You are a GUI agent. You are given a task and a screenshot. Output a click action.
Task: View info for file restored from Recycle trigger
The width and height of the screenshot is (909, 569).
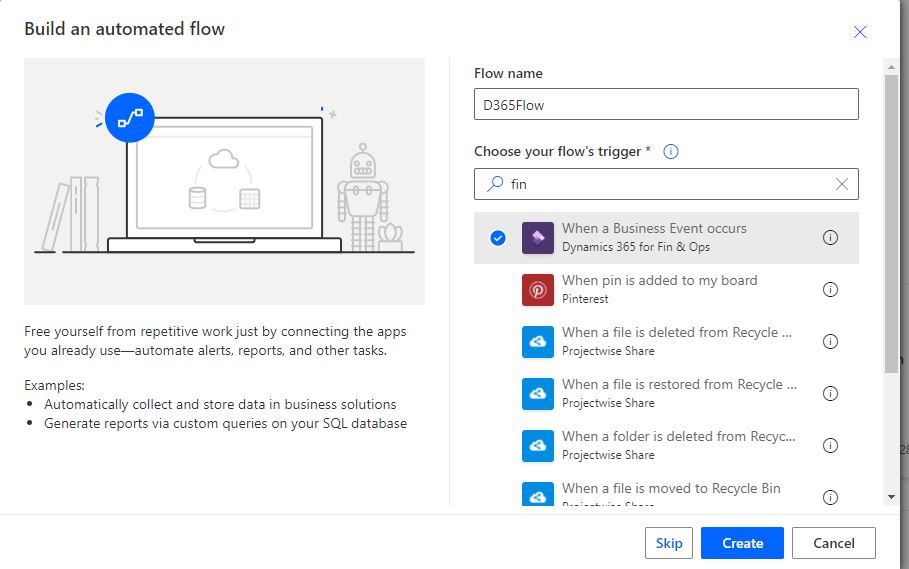click(830, 393)
